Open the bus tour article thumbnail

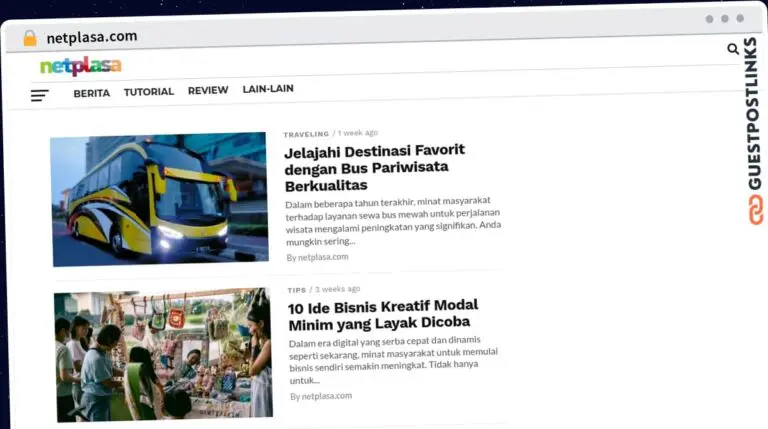(x=159, y=199)
